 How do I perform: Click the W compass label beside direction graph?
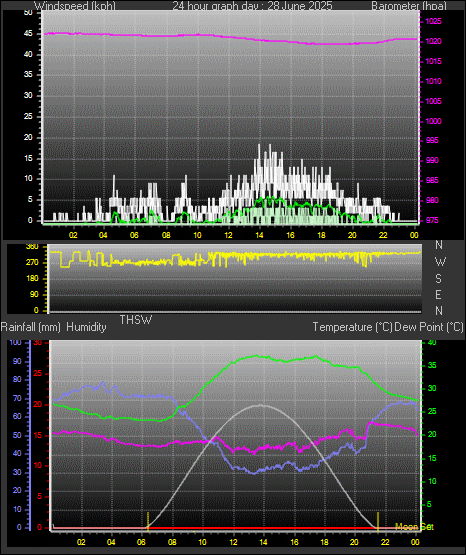pyautogui.click(x=440, y=262)
